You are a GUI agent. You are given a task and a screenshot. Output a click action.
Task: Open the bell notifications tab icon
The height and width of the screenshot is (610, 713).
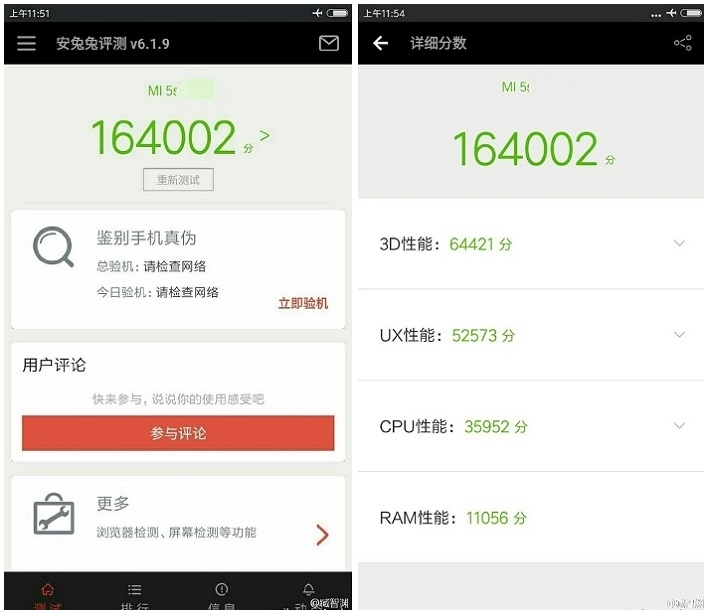tap(309, 590)
